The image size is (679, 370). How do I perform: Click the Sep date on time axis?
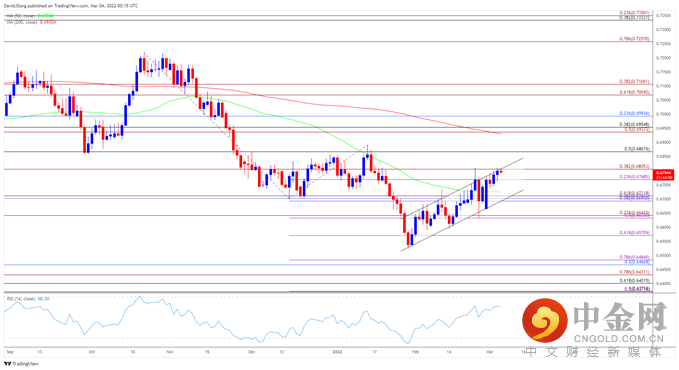coord(10,352)
